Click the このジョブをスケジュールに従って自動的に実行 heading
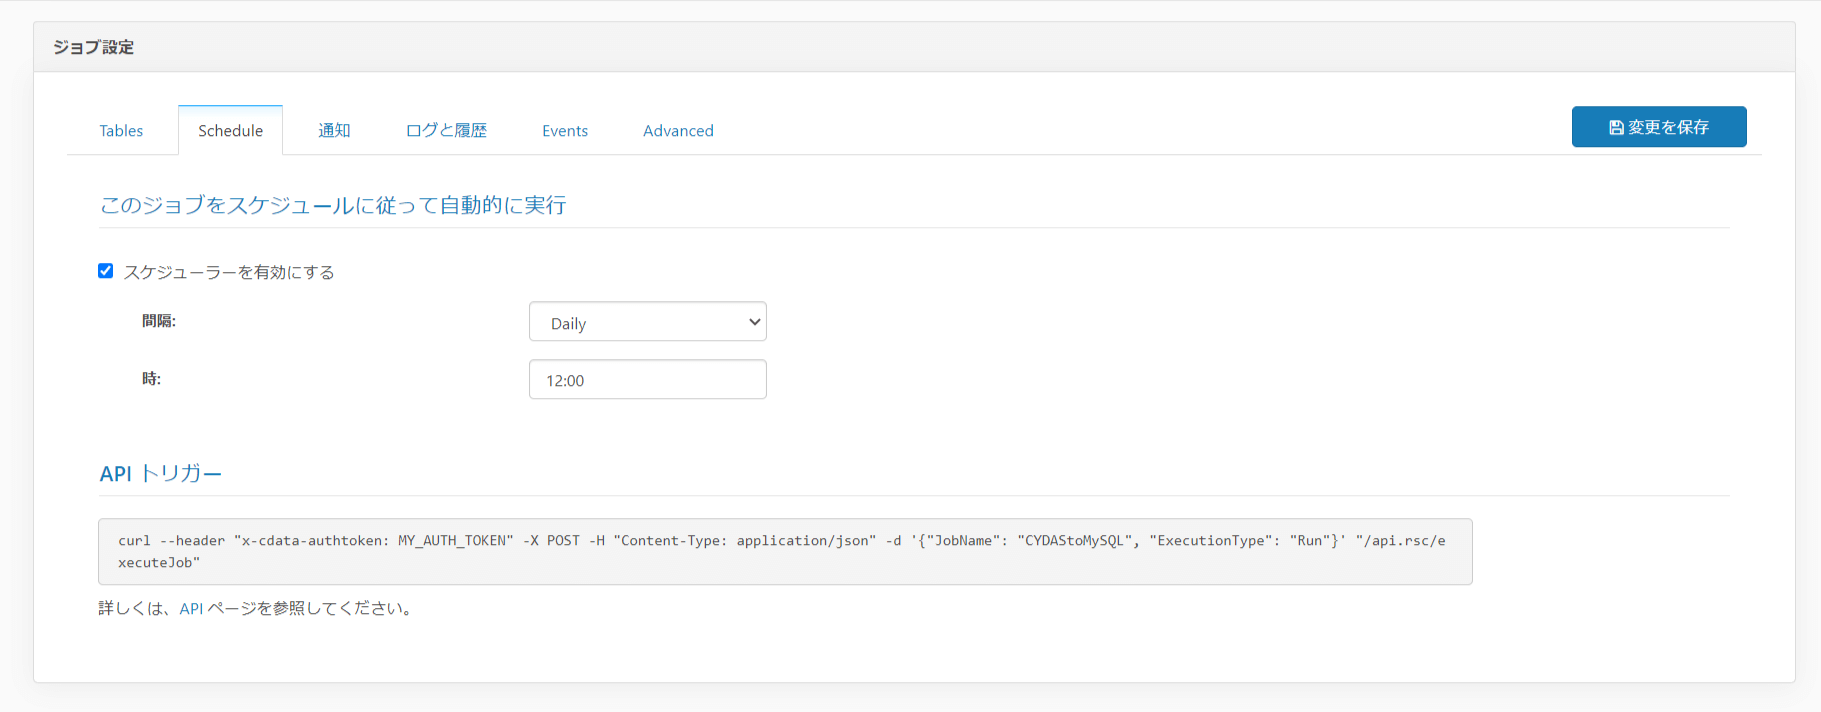This screenshot has width=1821, height=712. (333, 205)
